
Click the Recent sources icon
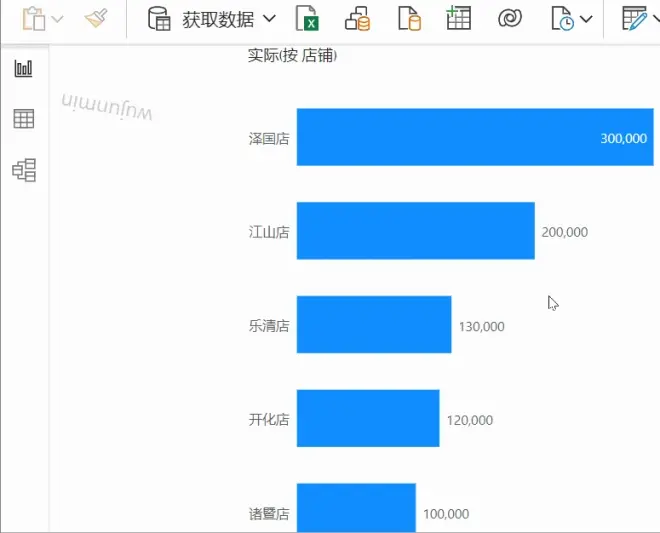(x=562, y=19)
